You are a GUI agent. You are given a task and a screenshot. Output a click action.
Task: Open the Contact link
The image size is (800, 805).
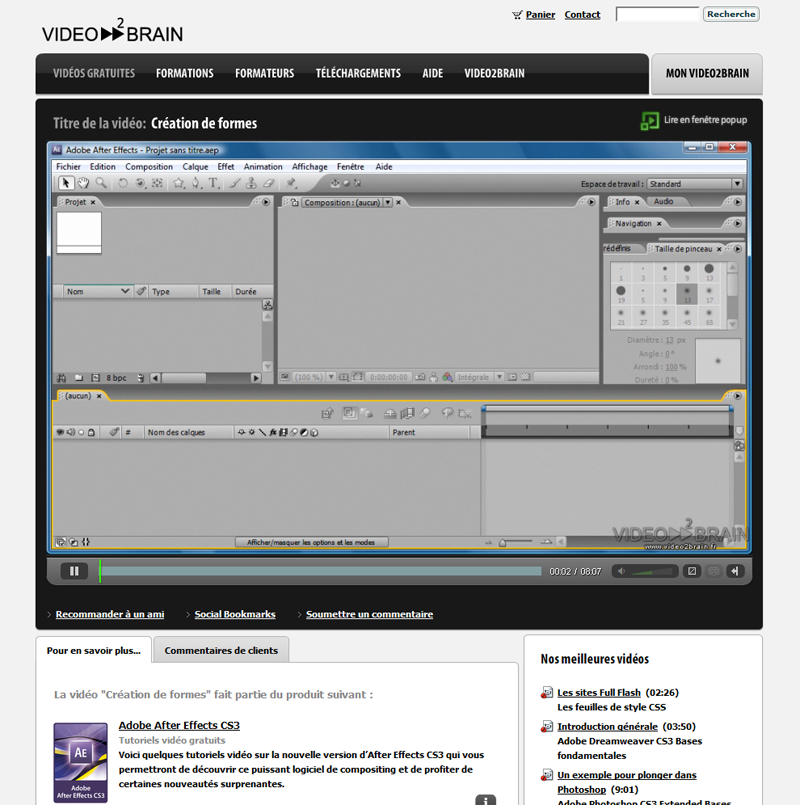point(582,15)
